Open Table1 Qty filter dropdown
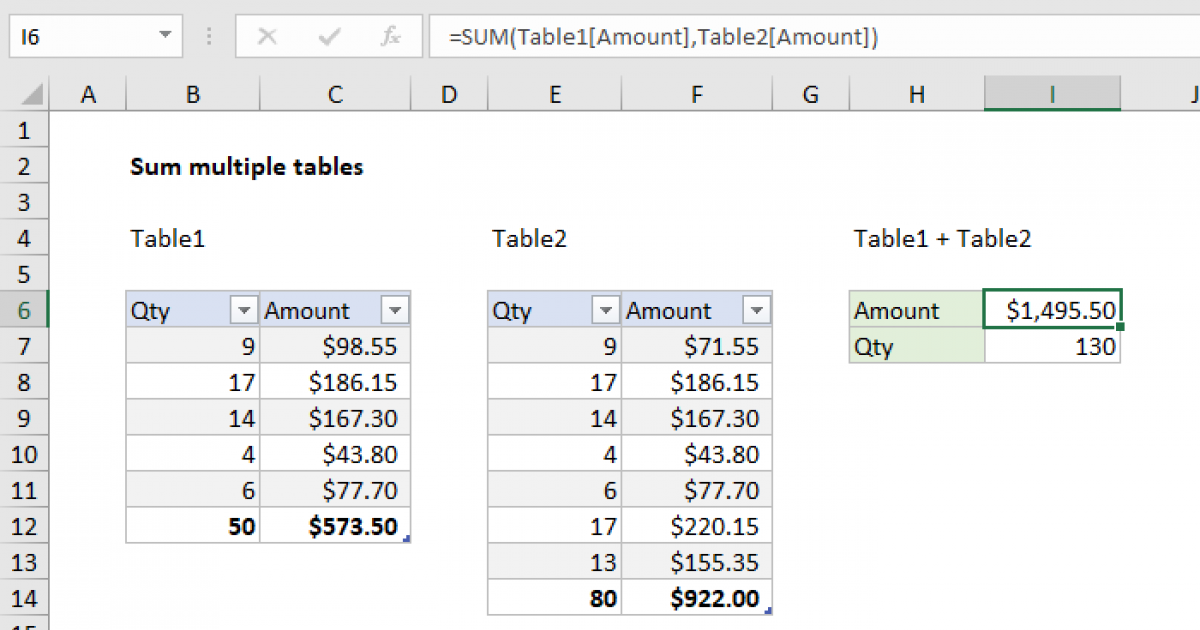Image resolution: width=1200 pixels, height=630 pixels. (x=244, y=311)
